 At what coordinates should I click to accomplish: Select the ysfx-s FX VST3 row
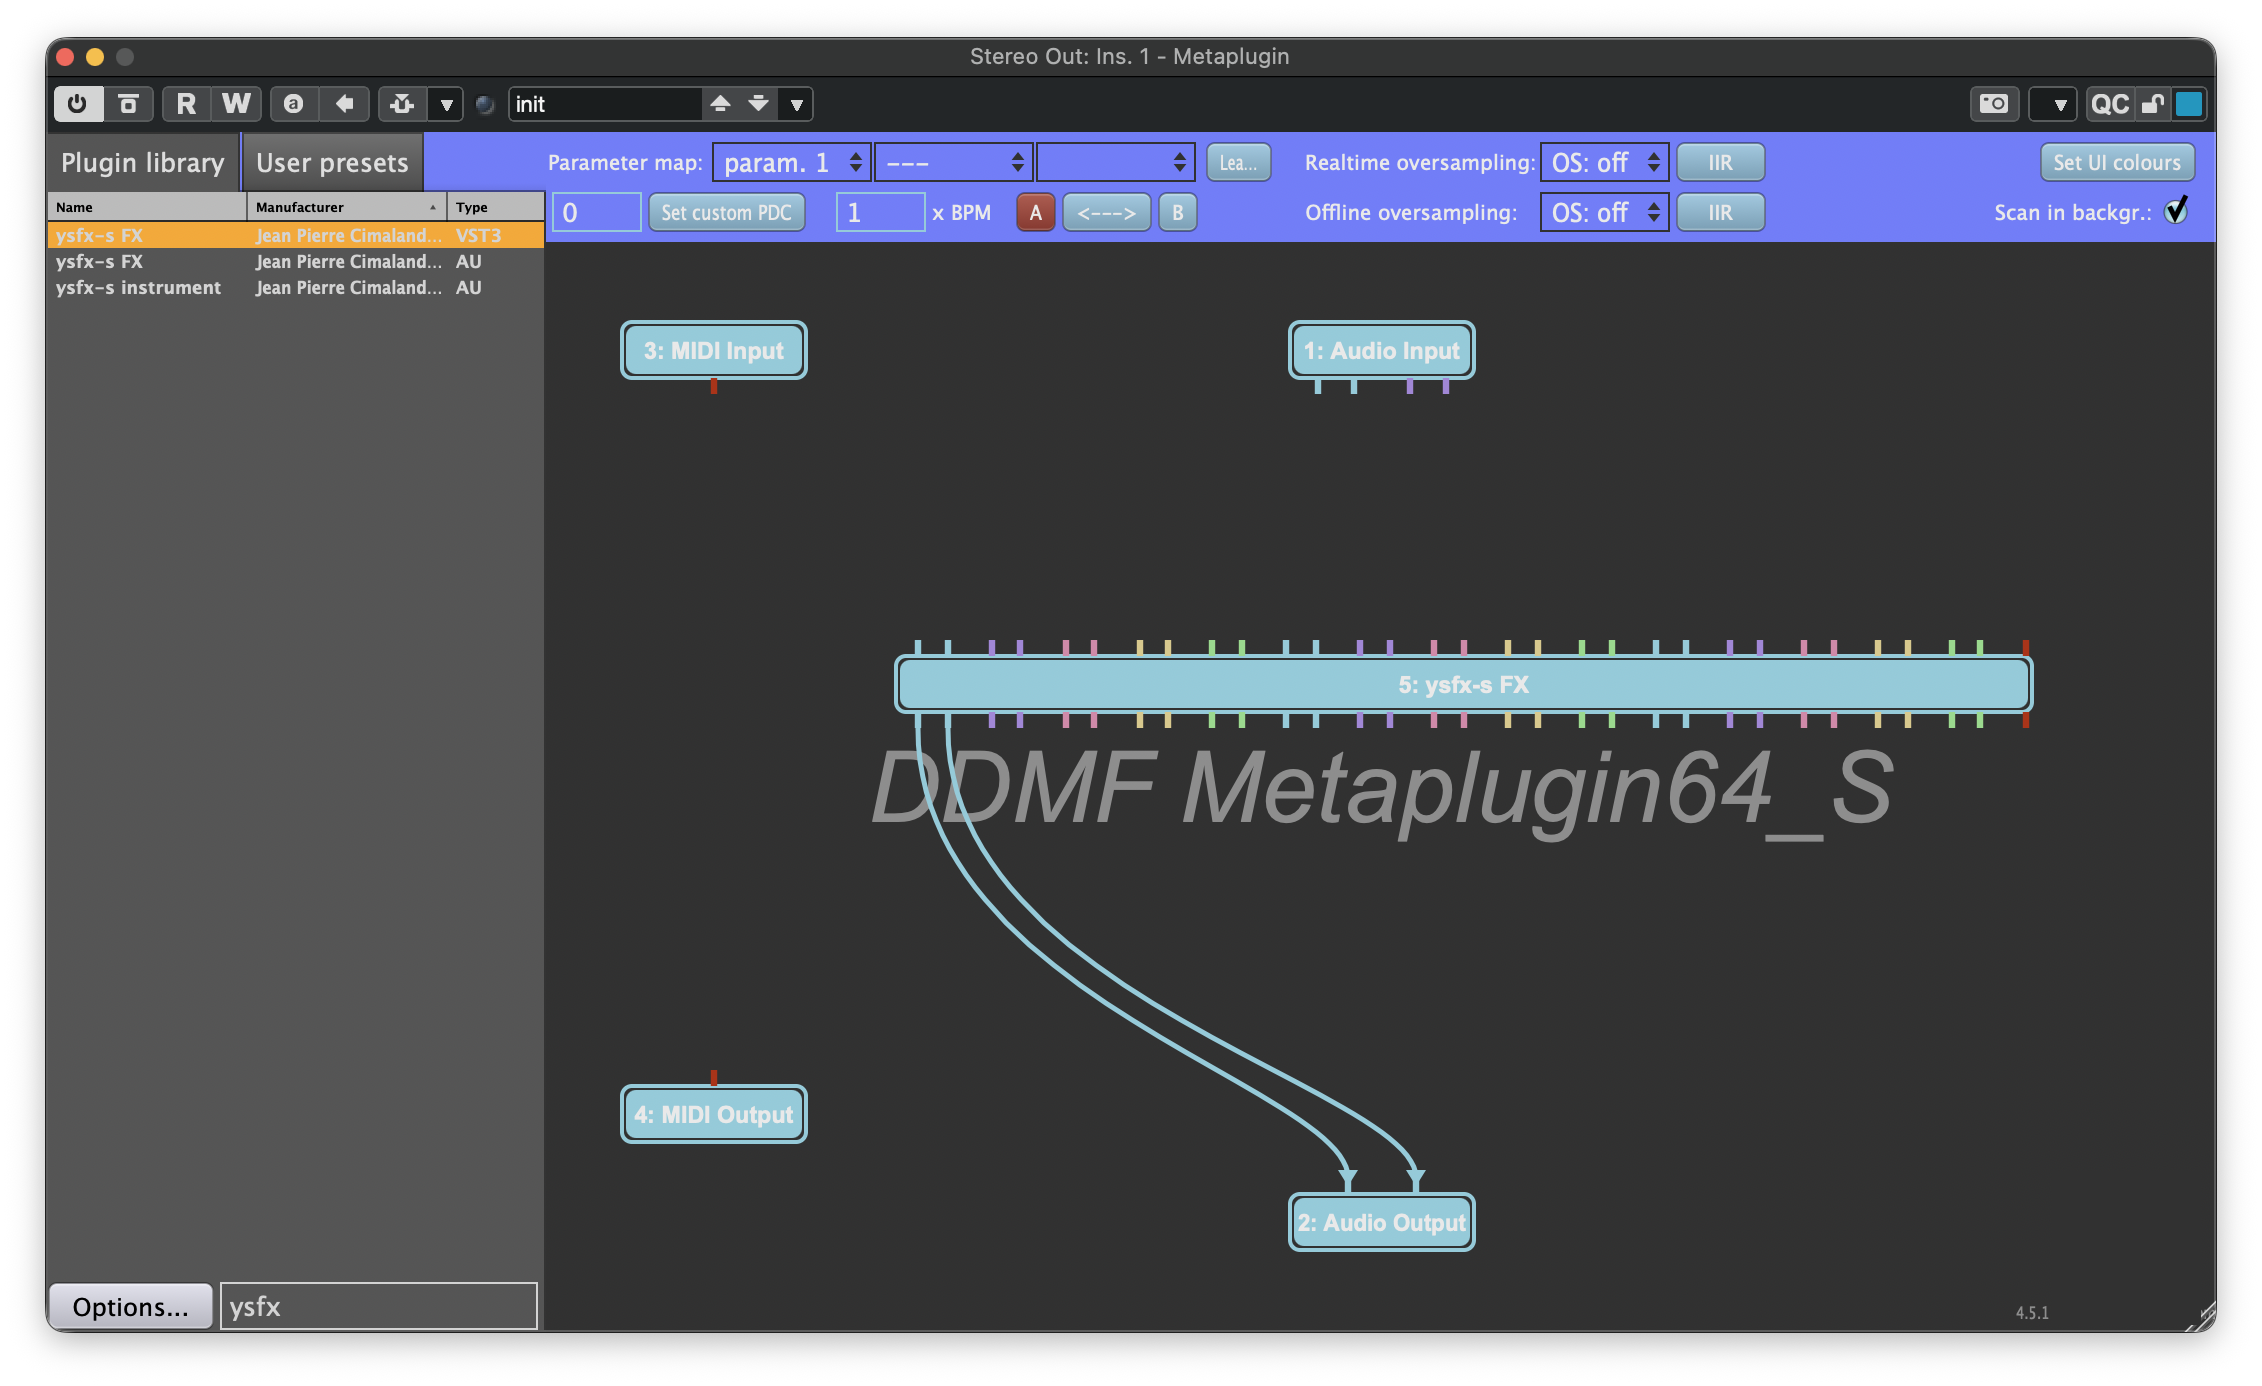[x=296, y=235]
